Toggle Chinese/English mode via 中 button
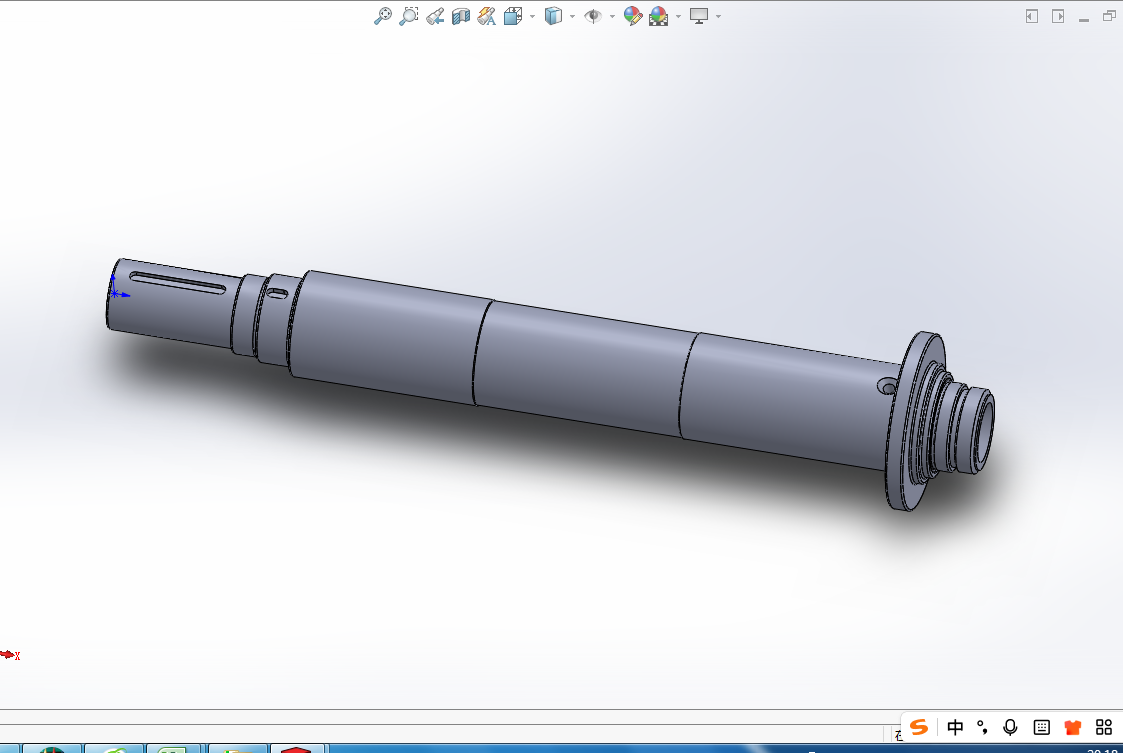Image resolution: width=1123 pixels, height=753 pixels. pyautogui.click(x=955, y=727)
